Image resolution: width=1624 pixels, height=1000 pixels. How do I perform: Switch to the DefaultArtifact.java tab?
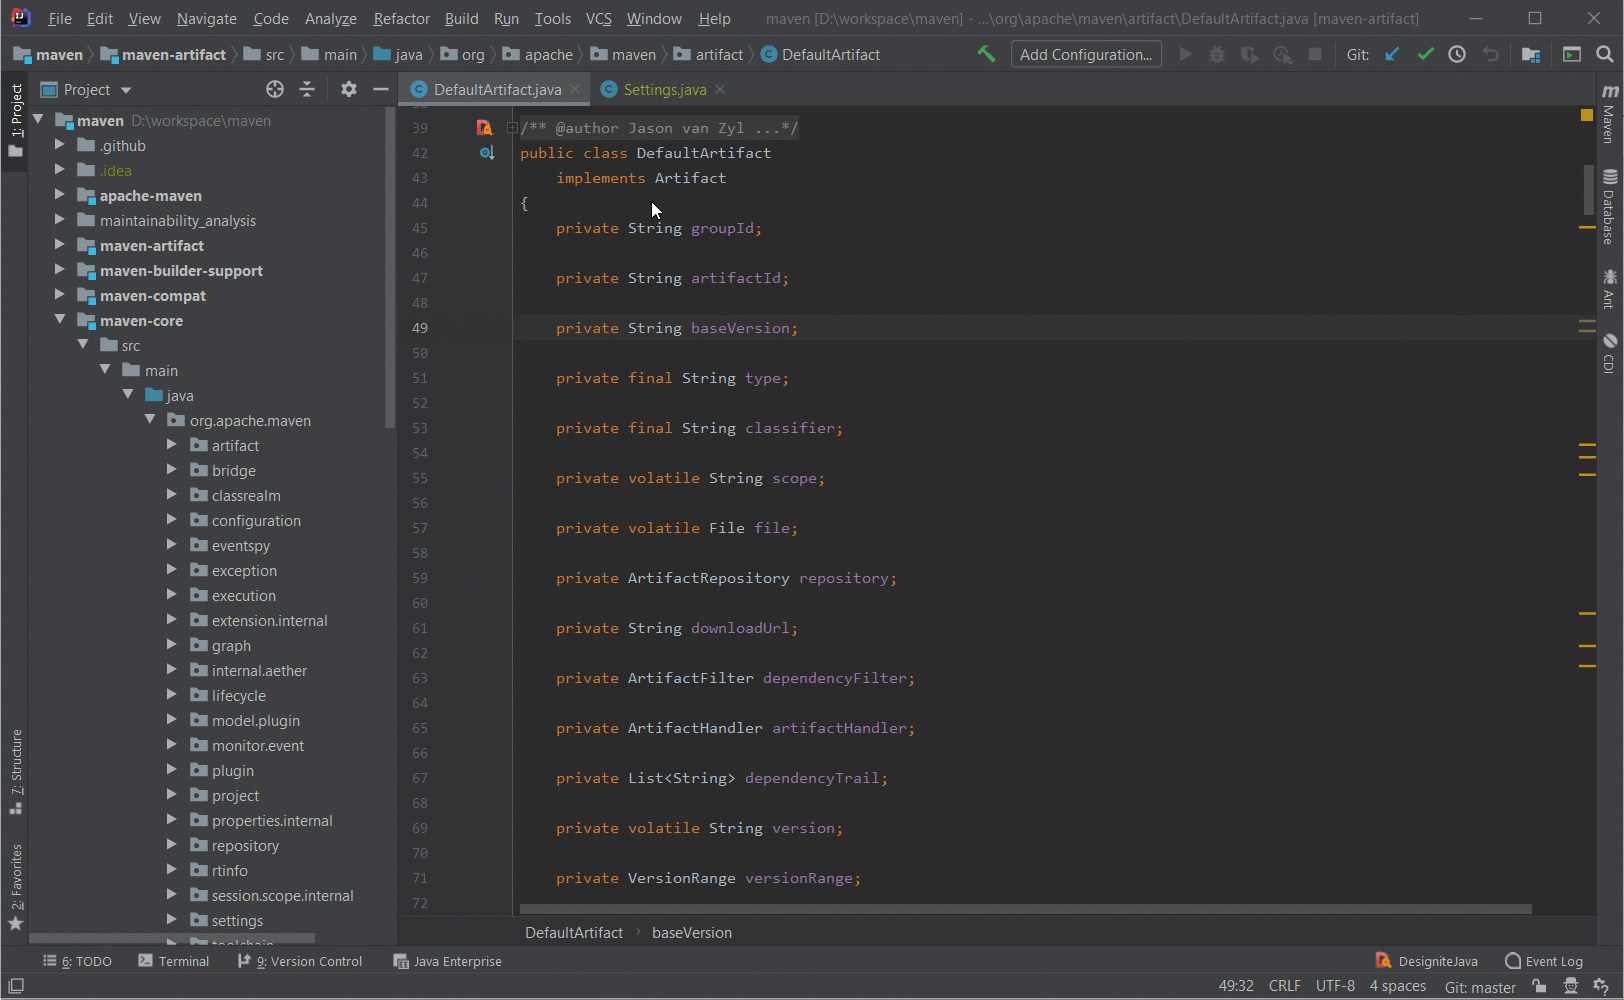pos(497,89)
